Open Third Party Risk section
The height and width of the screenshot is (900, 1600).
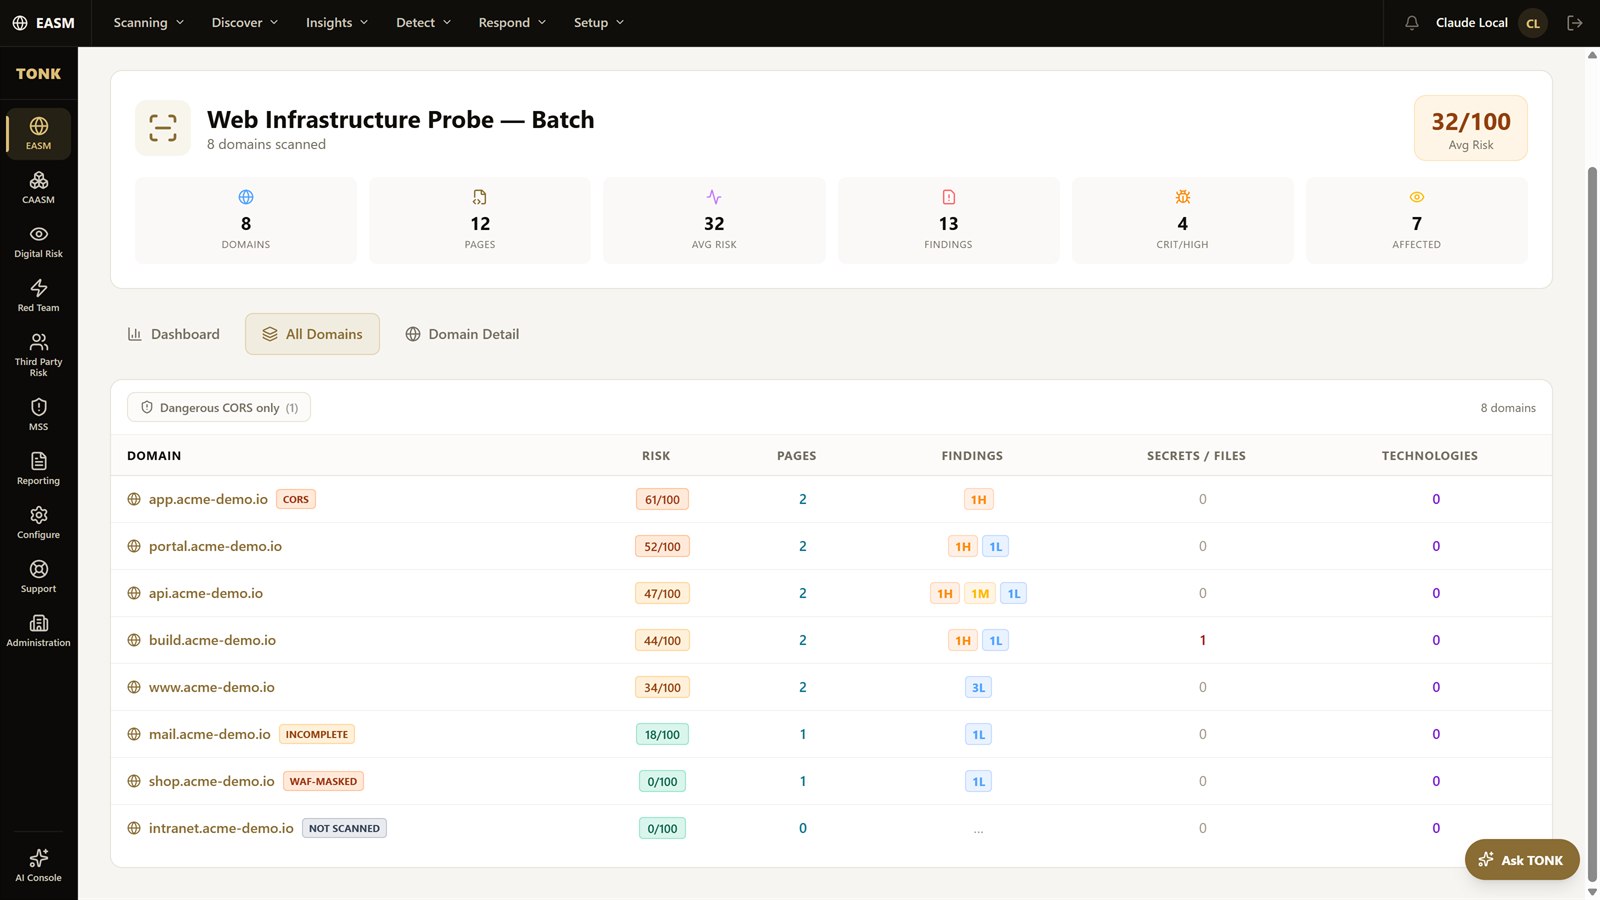coord(38,354)
